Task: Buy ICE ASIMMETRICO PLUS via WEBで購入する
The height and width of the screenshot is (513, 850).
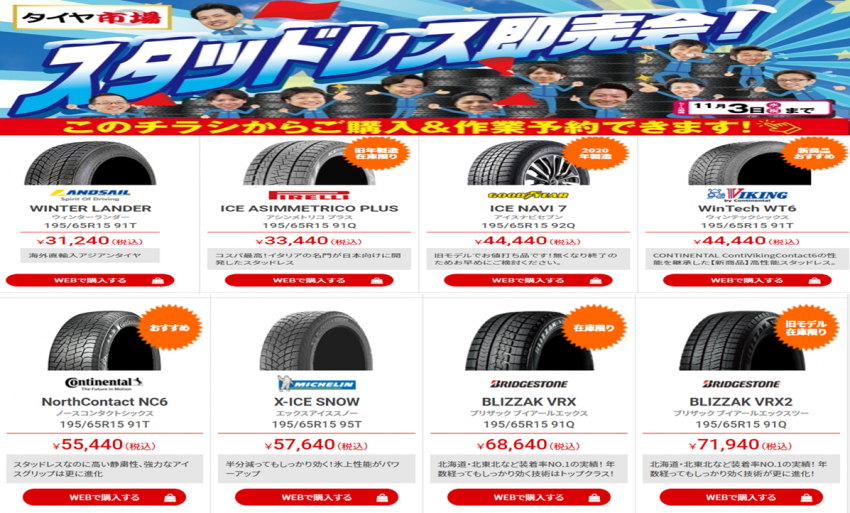Action: point(309,280)
